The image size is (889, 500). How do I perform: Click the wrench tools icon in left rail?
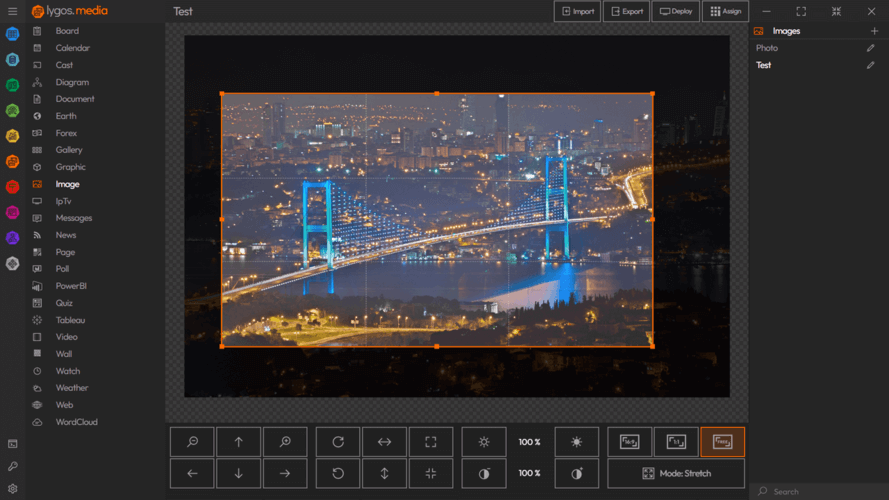pyautogui.click(x=12, y=466)
